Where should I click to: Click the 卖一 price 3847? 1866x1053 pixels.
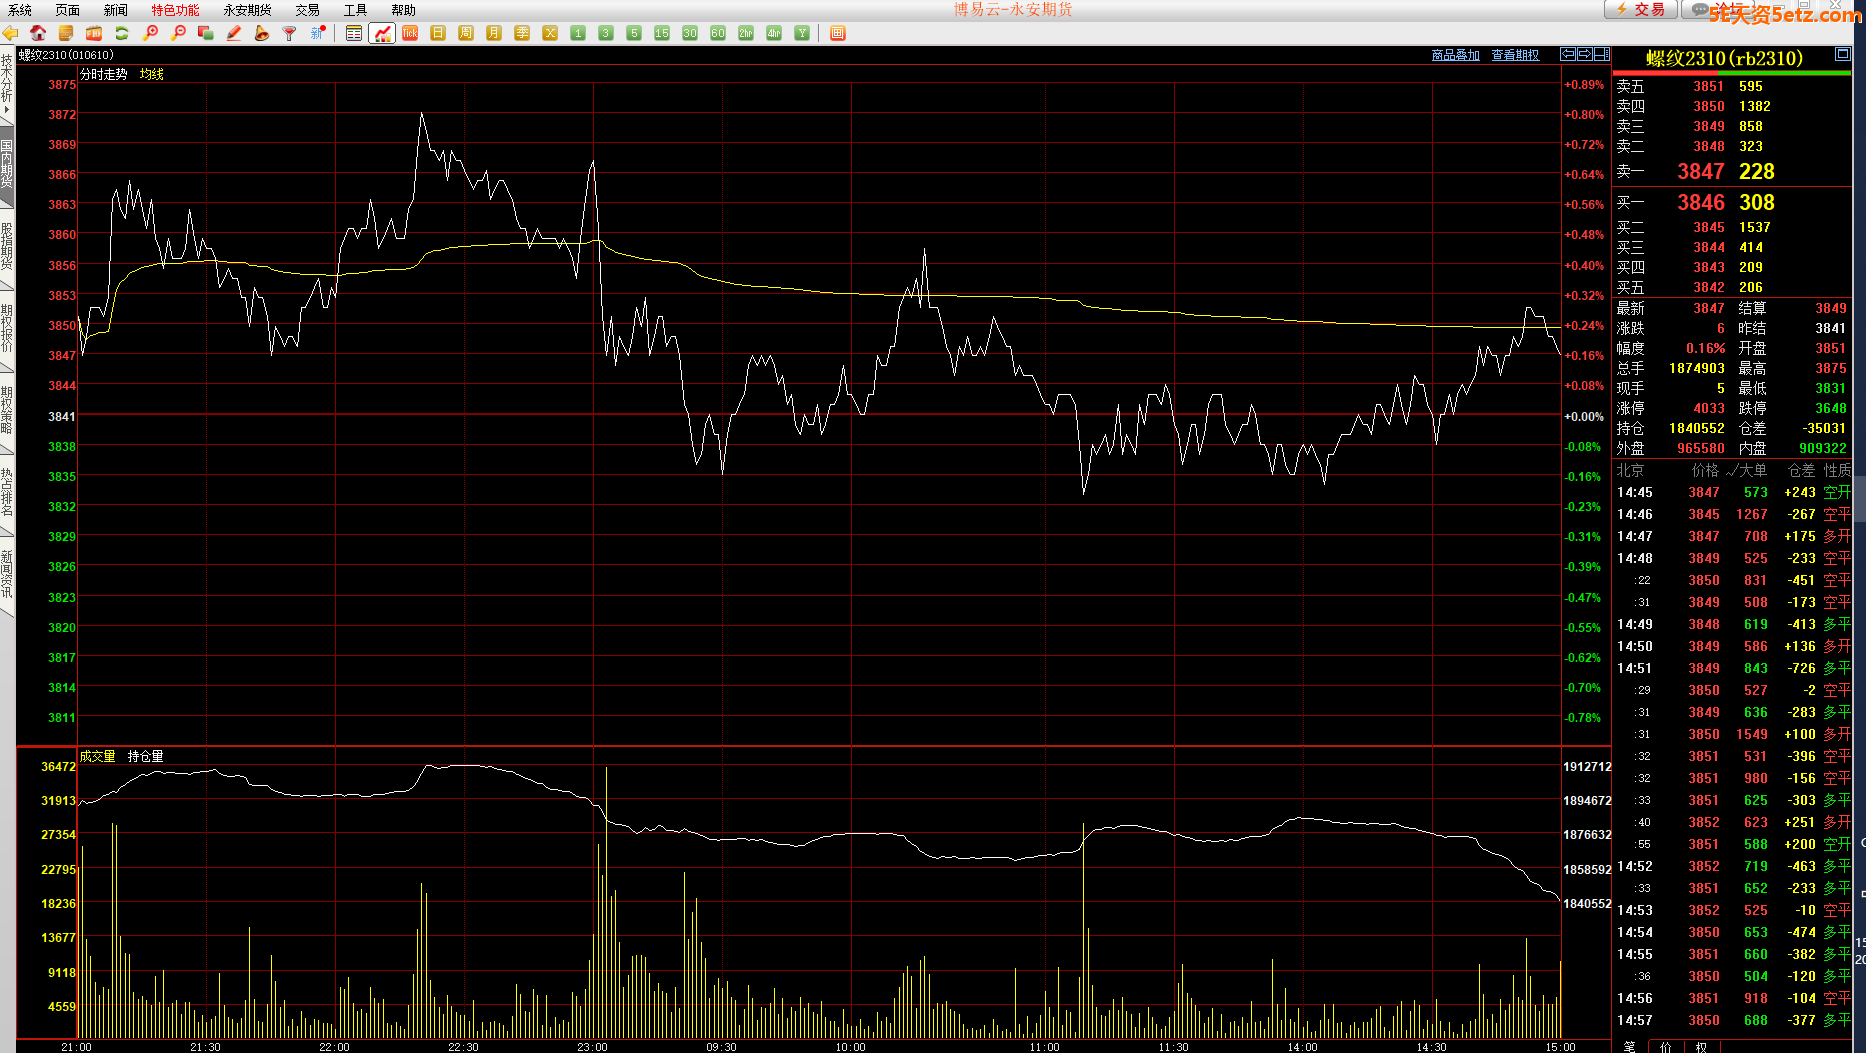pyautogui.click(x=1701, y=172)
